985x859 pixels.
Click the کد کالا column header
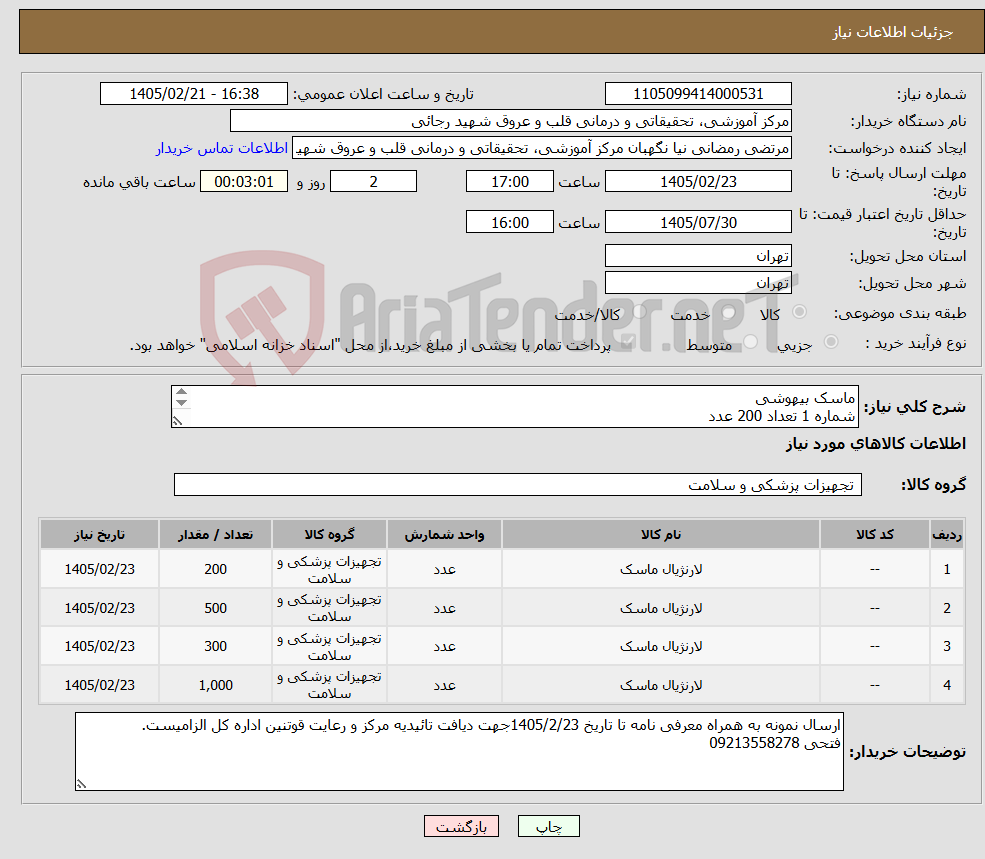(x=874, y=534)
